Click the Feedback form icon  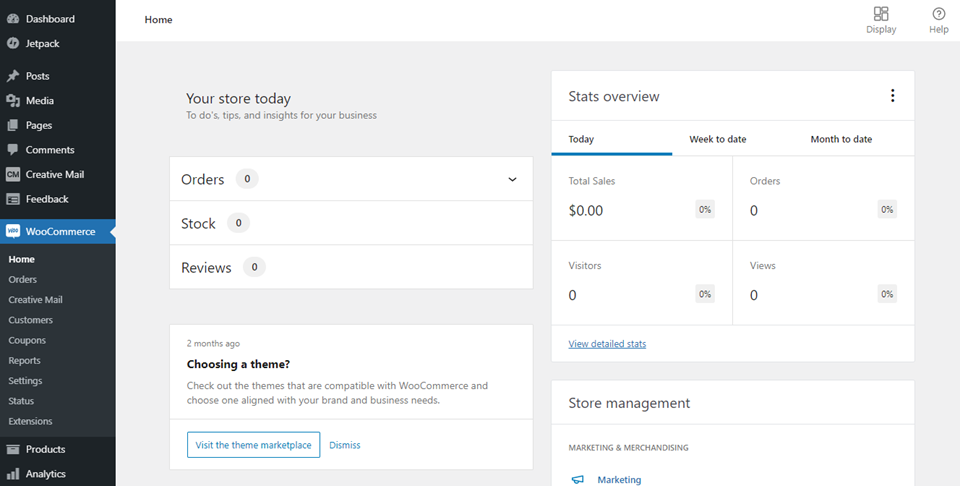click(13, 199)
